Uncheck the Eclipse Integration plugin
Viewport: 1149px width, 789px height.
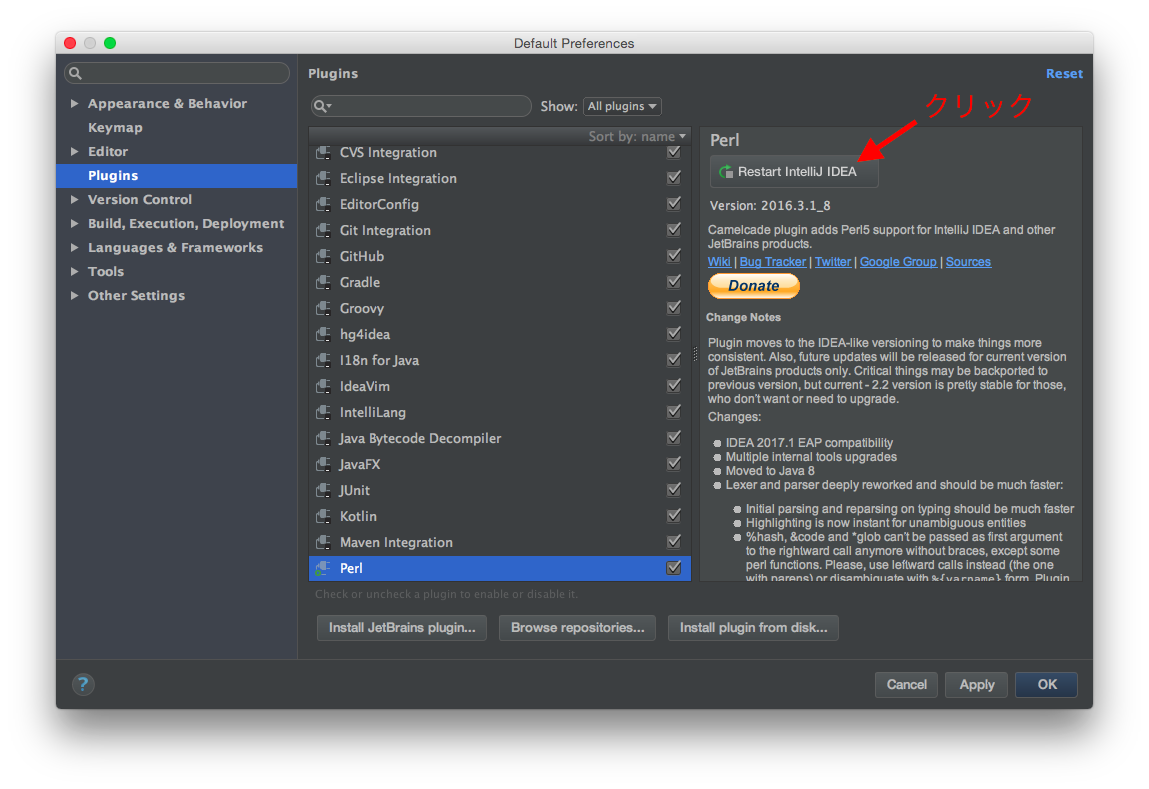point(674,177)
